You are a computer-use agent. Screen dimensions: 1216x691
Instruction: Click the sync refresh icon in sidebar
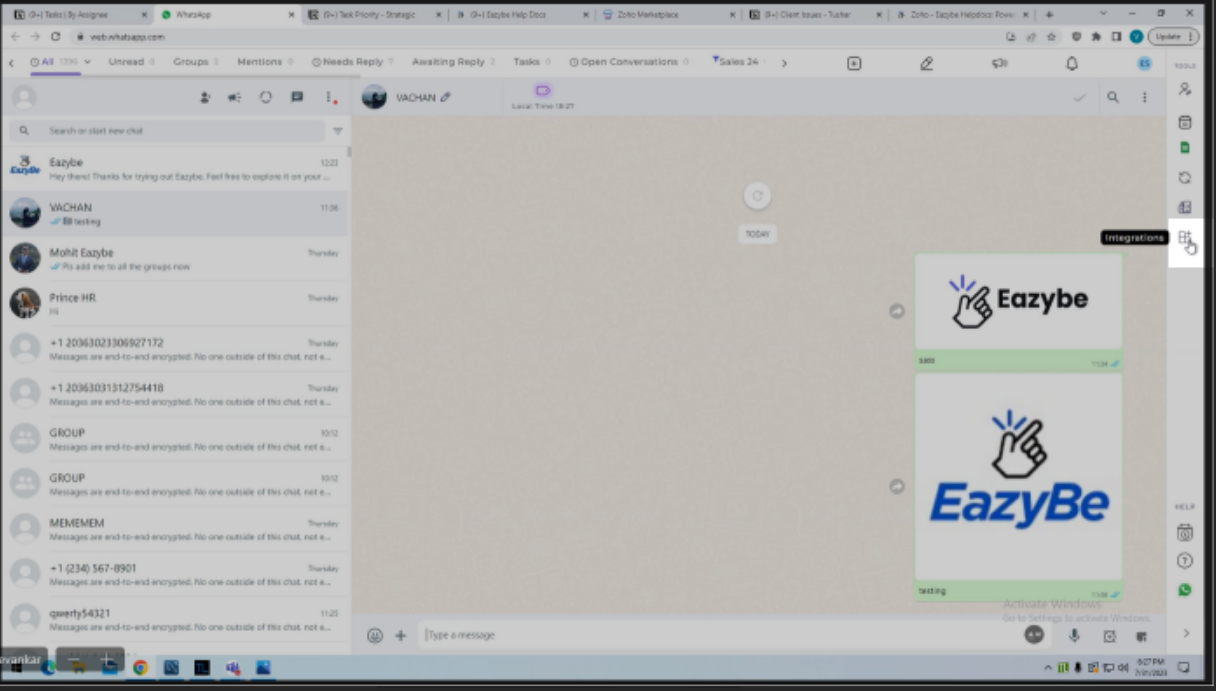click(1185, 178)
